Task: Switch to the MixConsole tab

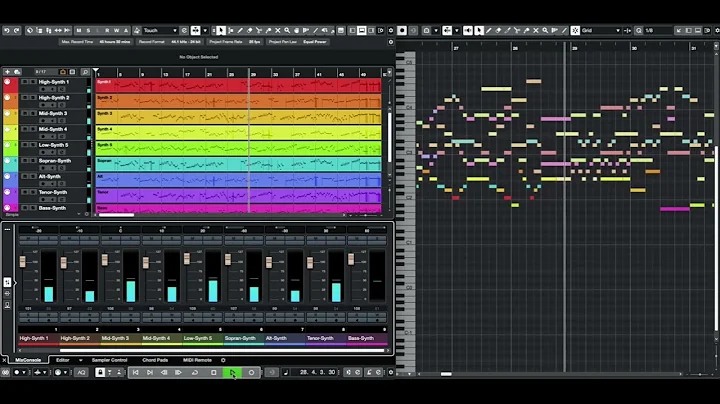Action: point(28,360)
